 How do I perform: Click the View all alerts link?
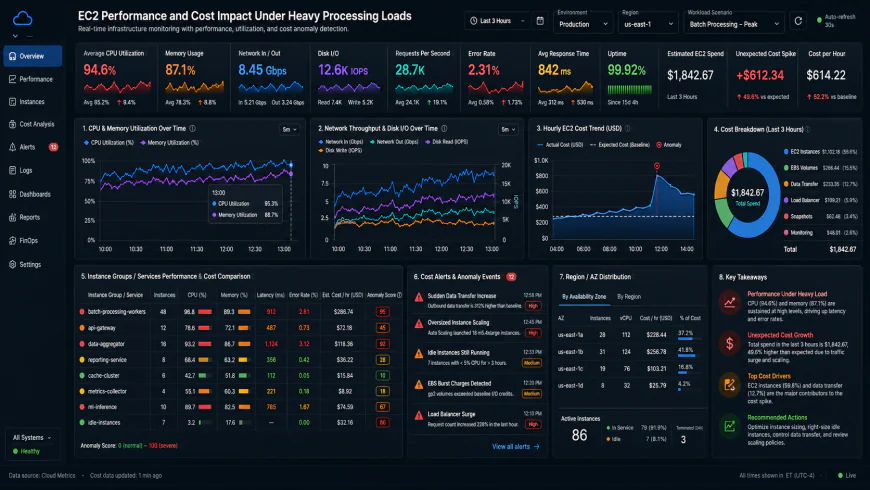515,446
